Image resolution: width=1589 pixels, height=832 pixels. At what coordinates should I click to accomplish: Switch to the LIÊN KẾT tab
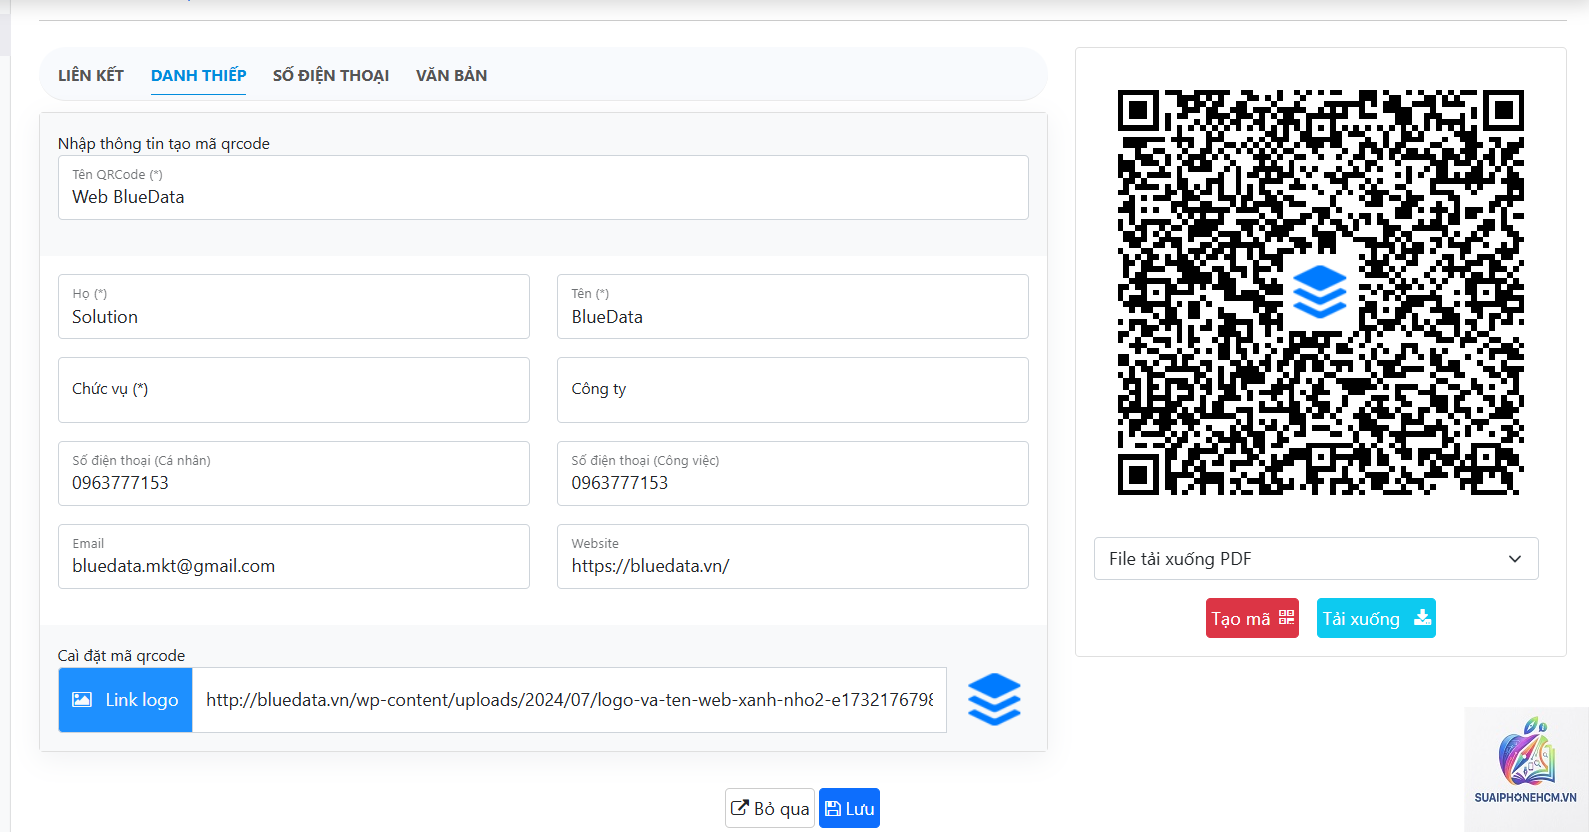click(x=91, y=75)
